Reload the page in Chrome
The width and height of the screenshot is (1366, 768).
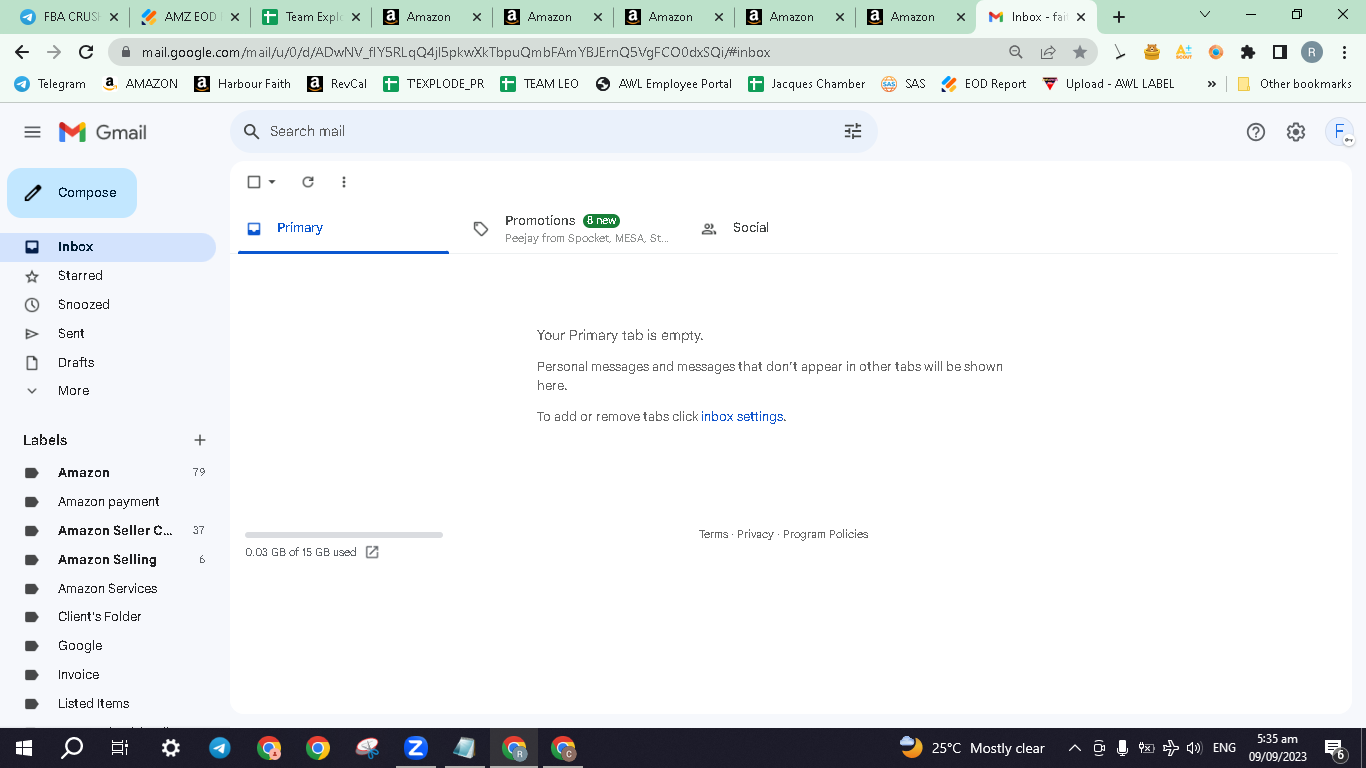click(86, 52)
